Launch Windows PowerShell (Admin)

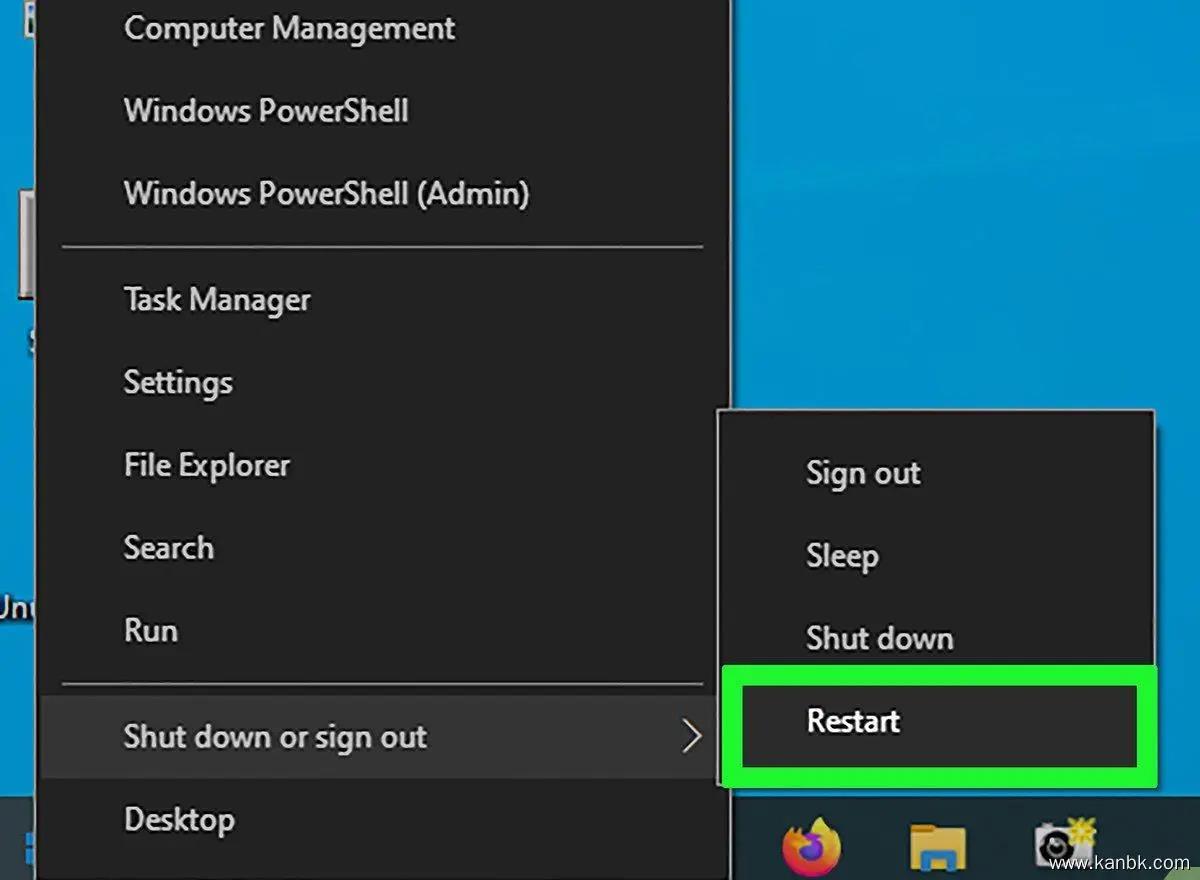pos(326,192)
